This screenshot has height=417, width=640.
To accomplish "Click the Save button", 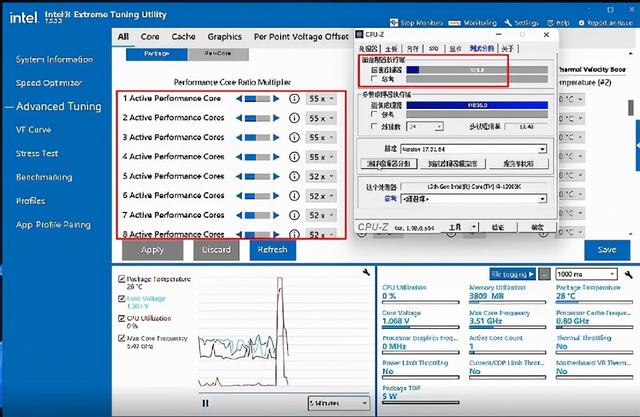I will point(607,250).
